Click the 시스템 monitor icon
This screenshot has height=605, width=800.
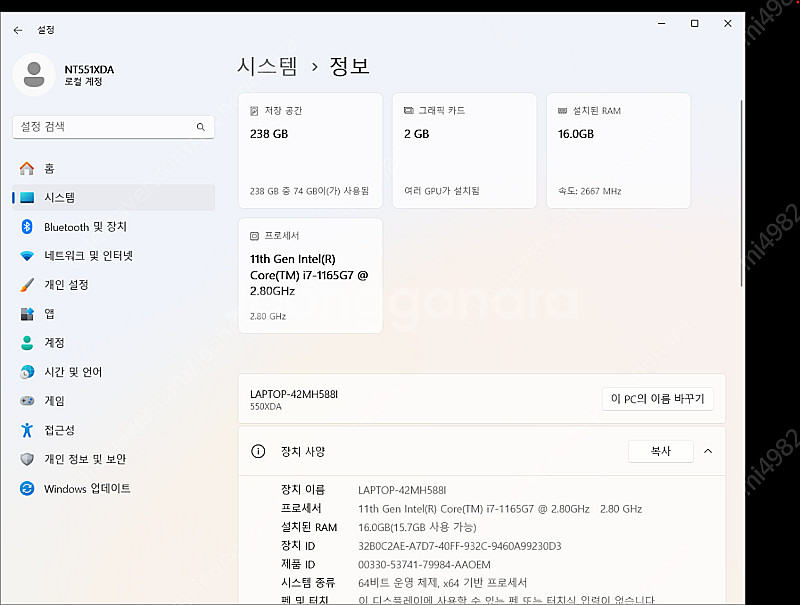click(27, 197)
